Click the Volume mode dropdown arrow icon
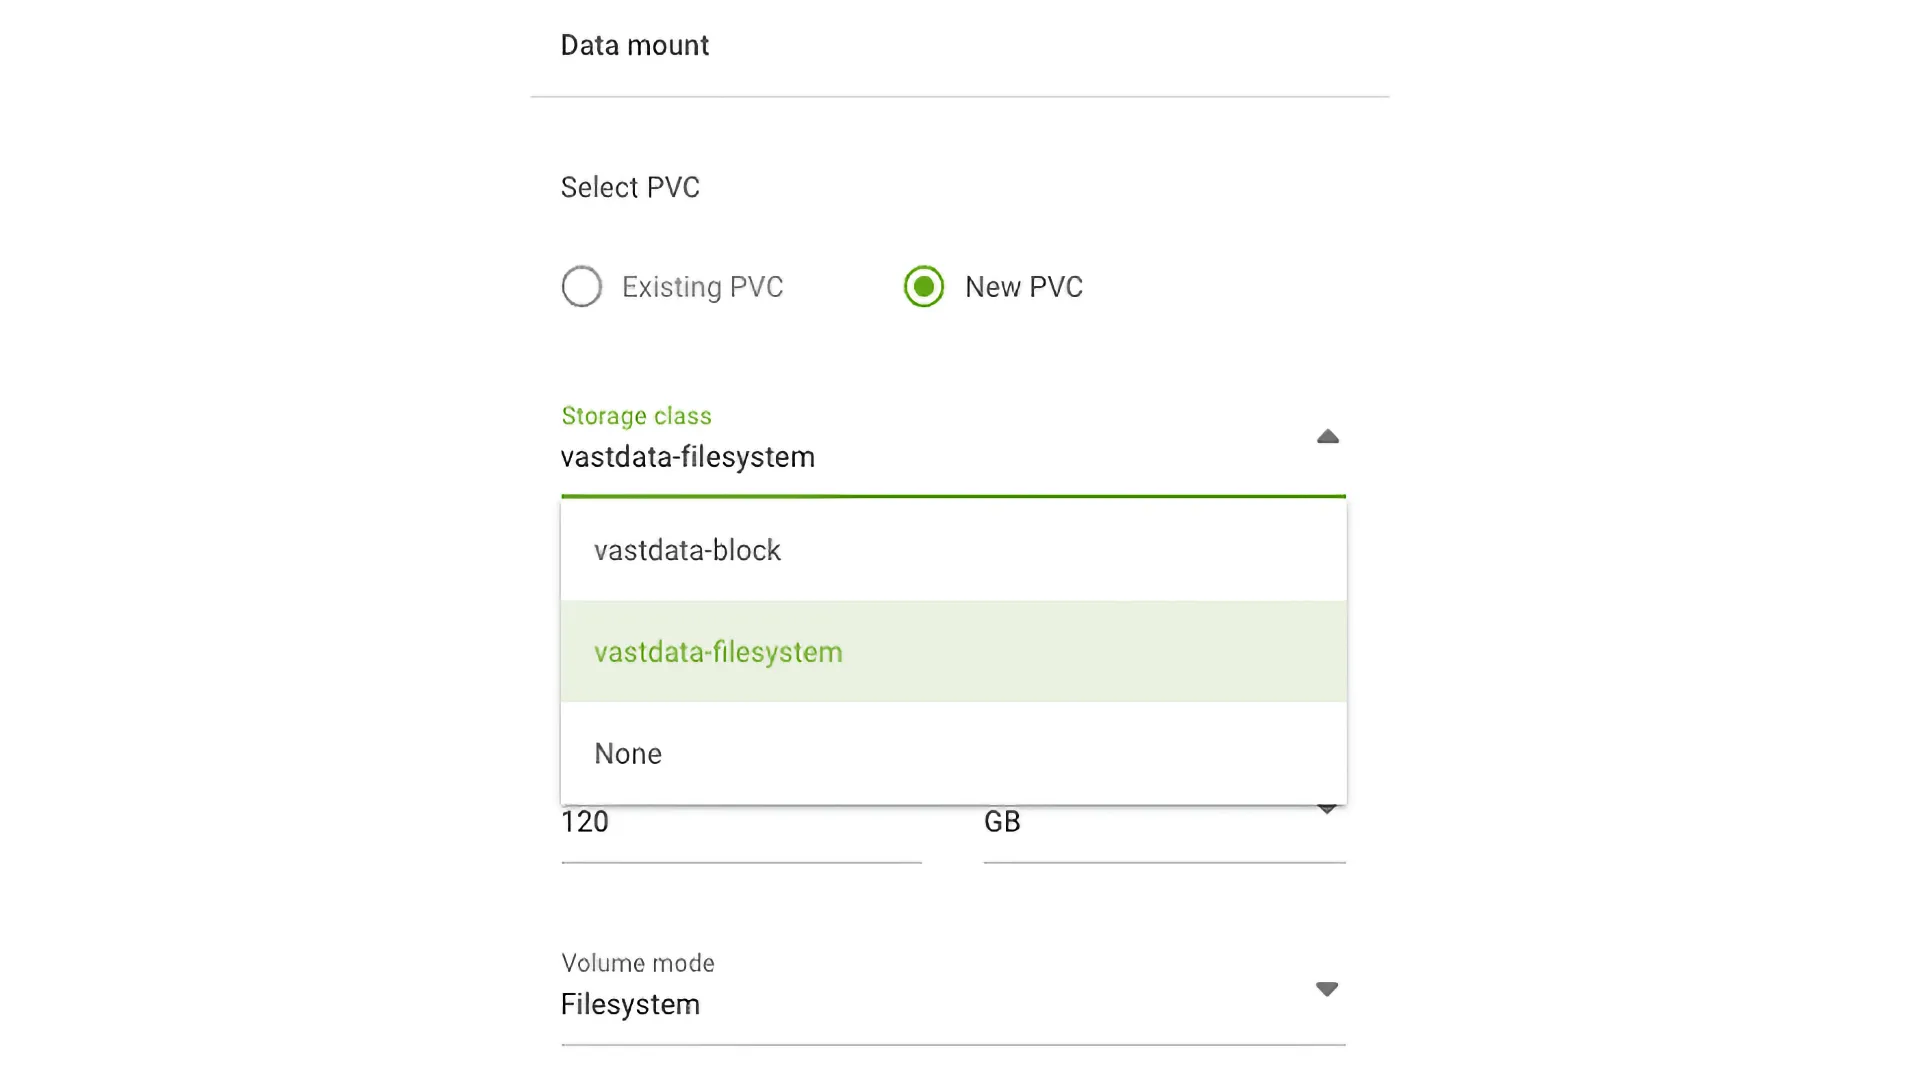This screenshot has width=1920, height=1080. pos(1327,989)
